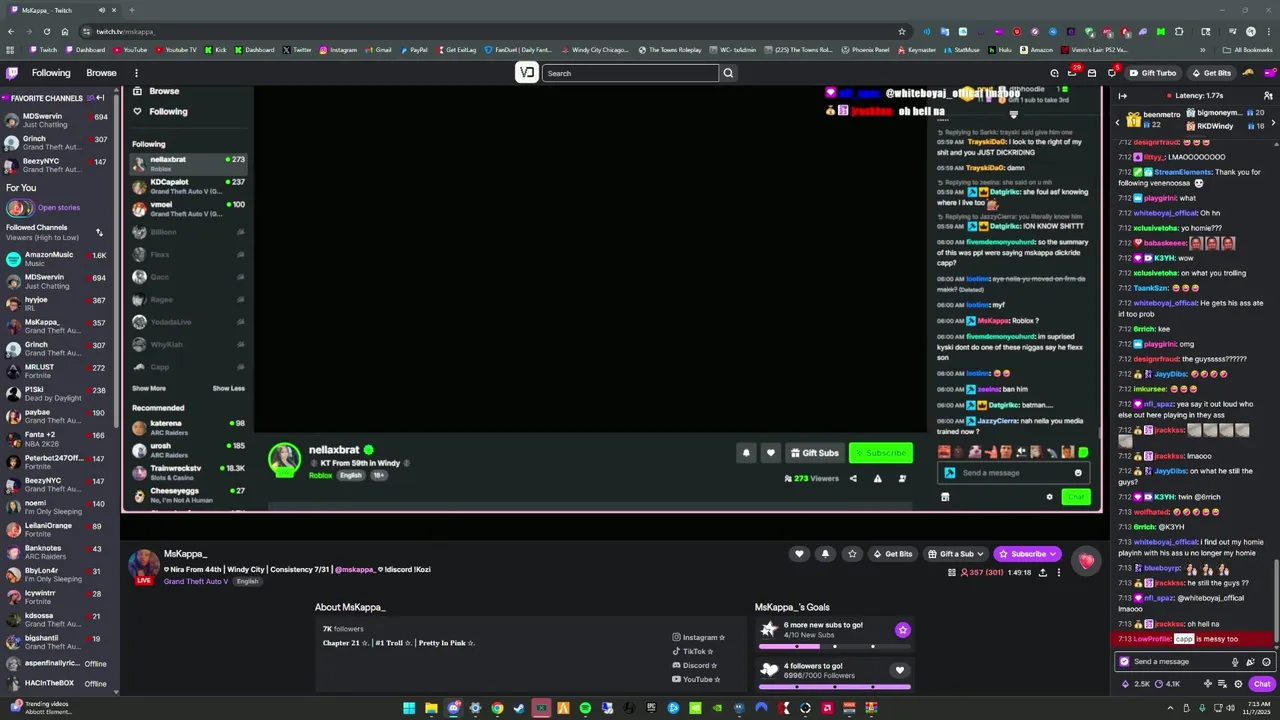Click the Open stories link

coord(59,208)
